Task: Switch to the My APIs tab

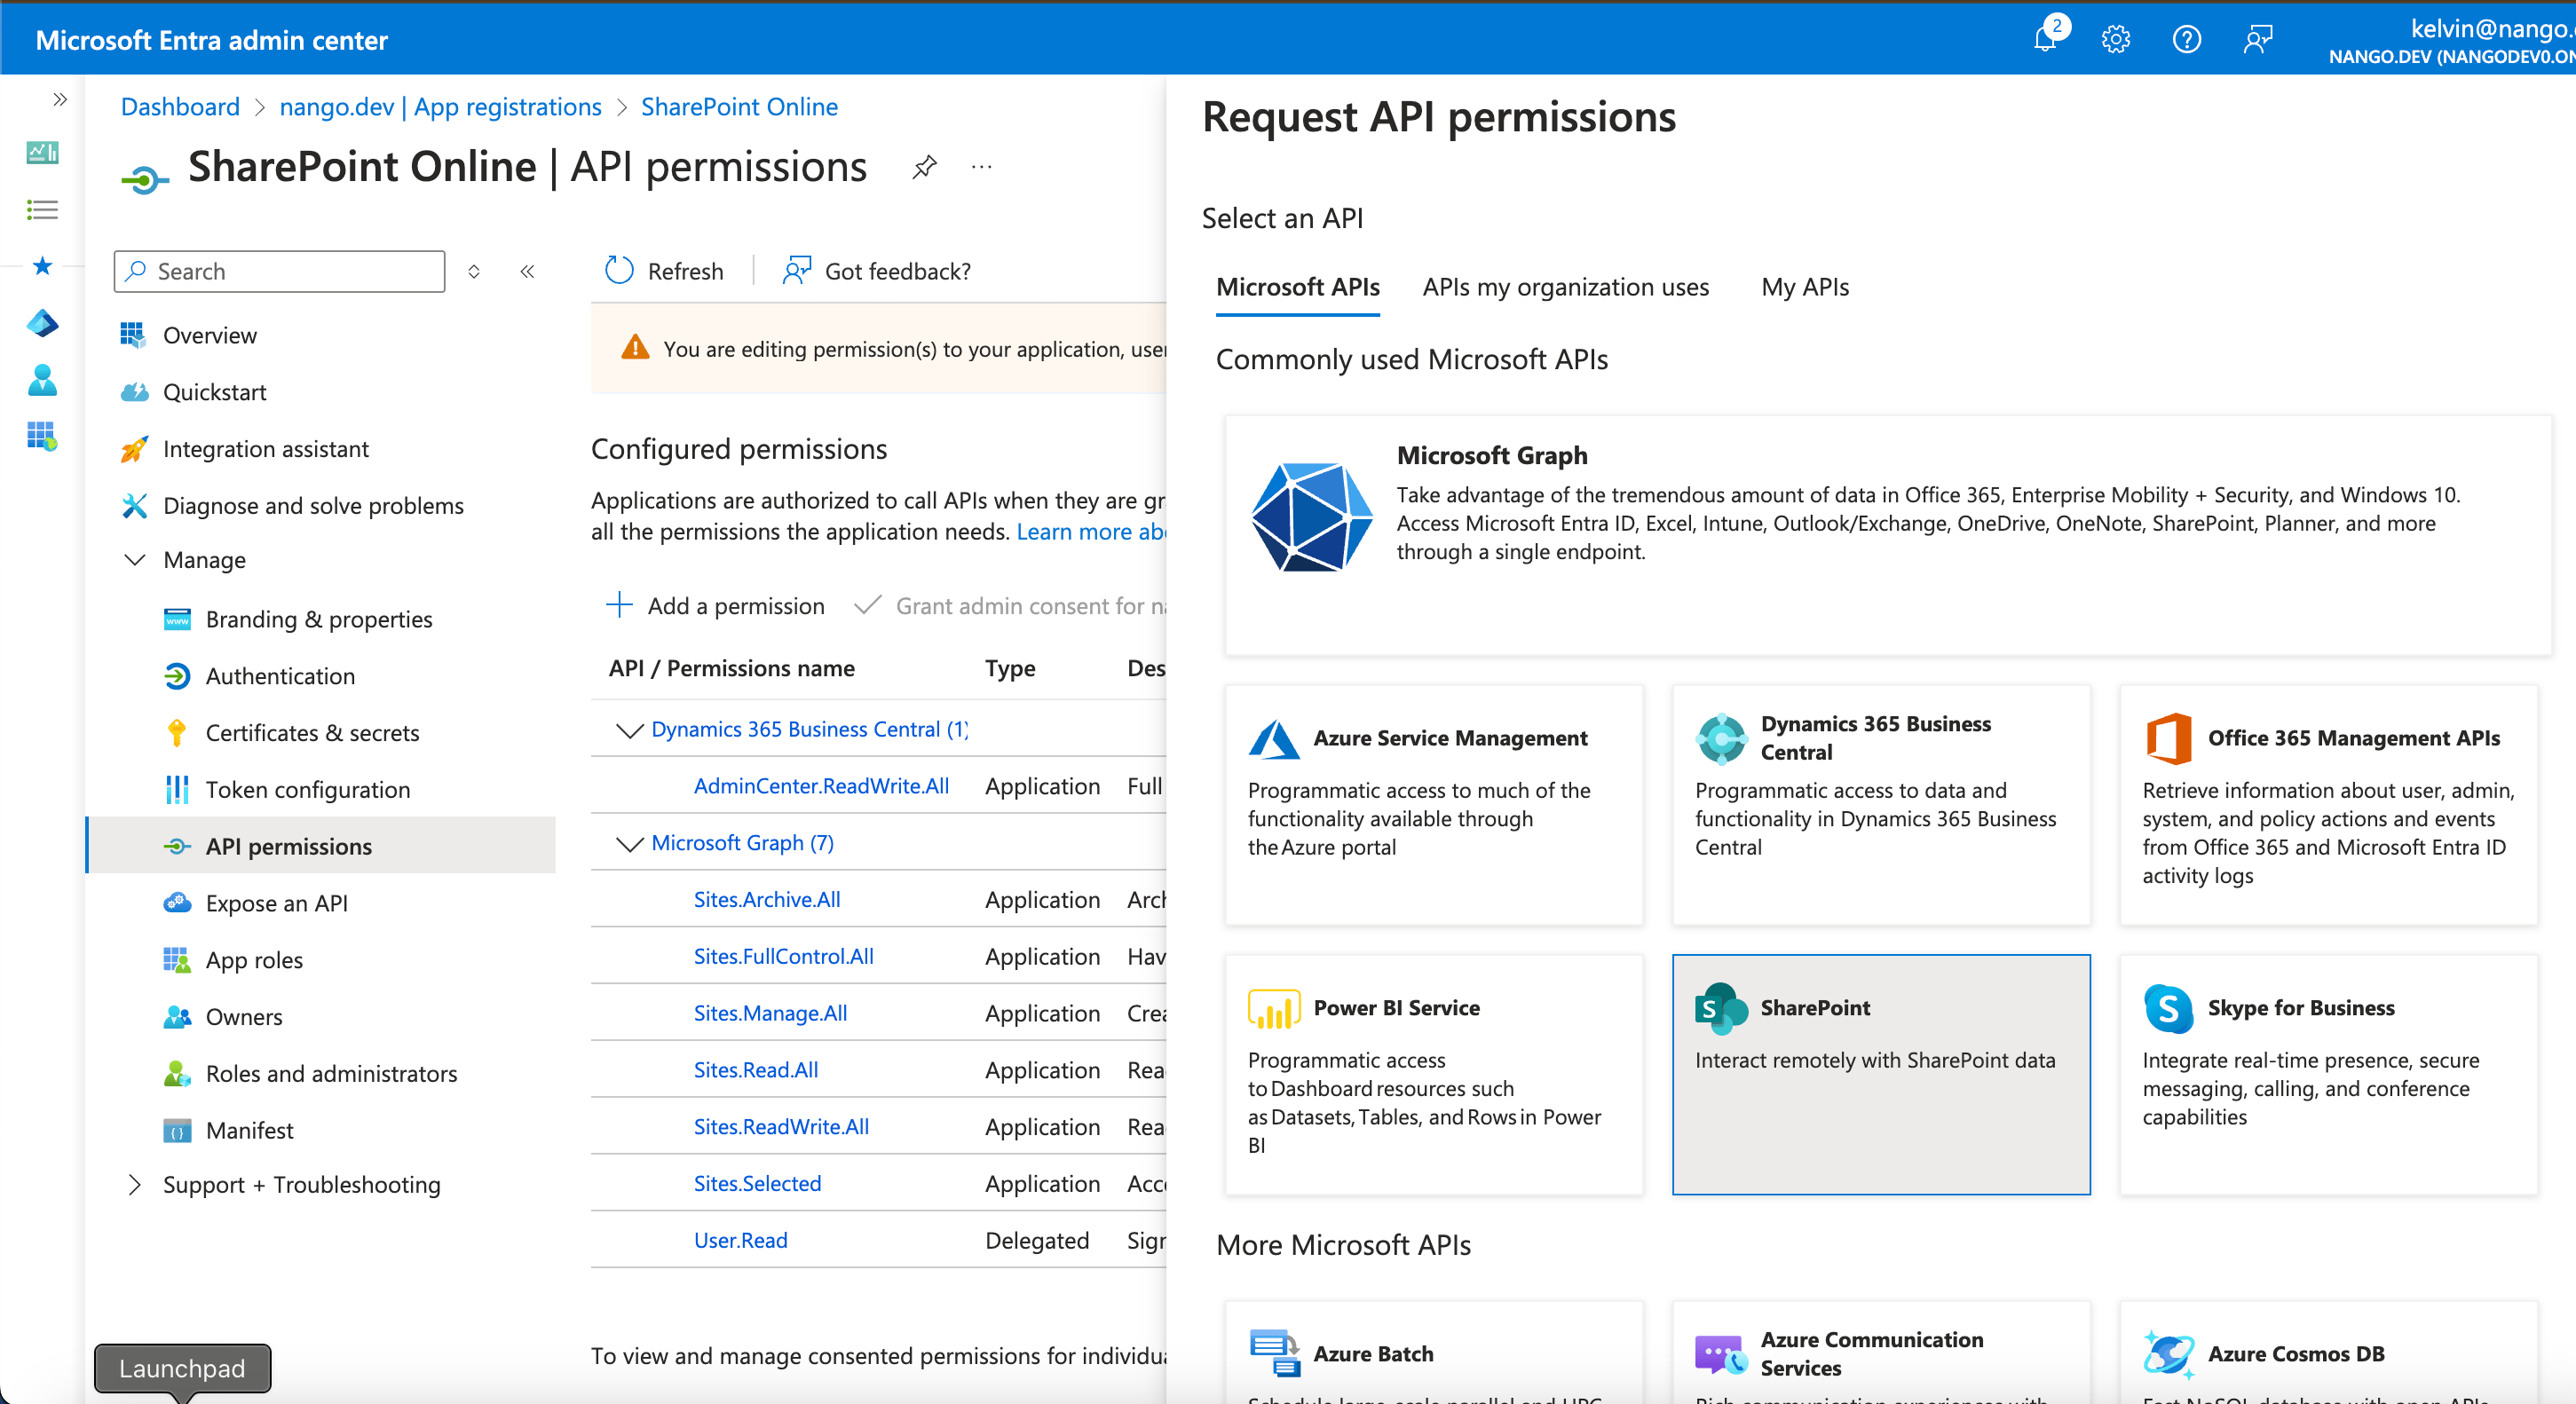Action: (1804, 287)
